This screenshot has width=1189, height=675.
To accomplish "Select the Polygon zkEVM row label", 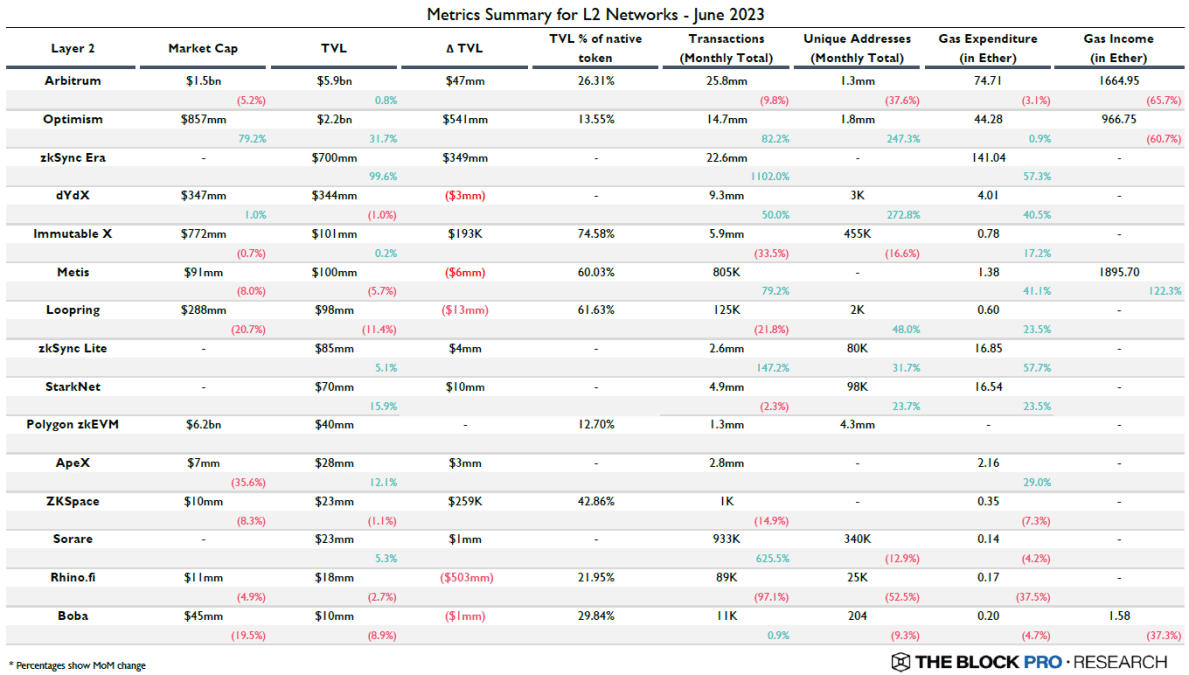I will (73, 424).
